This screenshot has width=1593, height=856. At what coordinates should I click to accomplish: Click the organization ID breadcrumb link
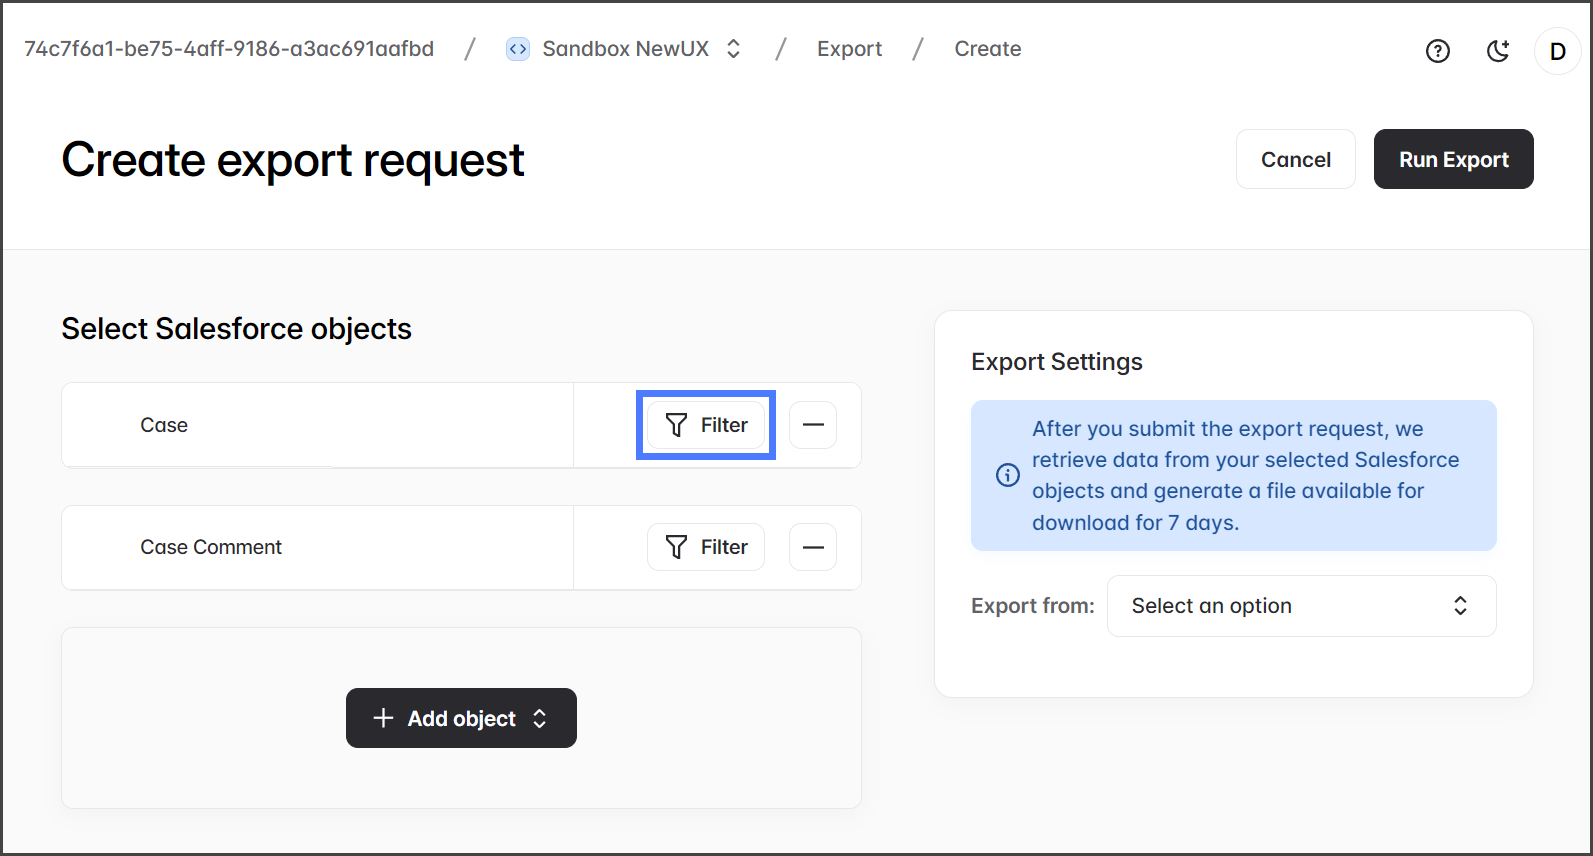229,49
